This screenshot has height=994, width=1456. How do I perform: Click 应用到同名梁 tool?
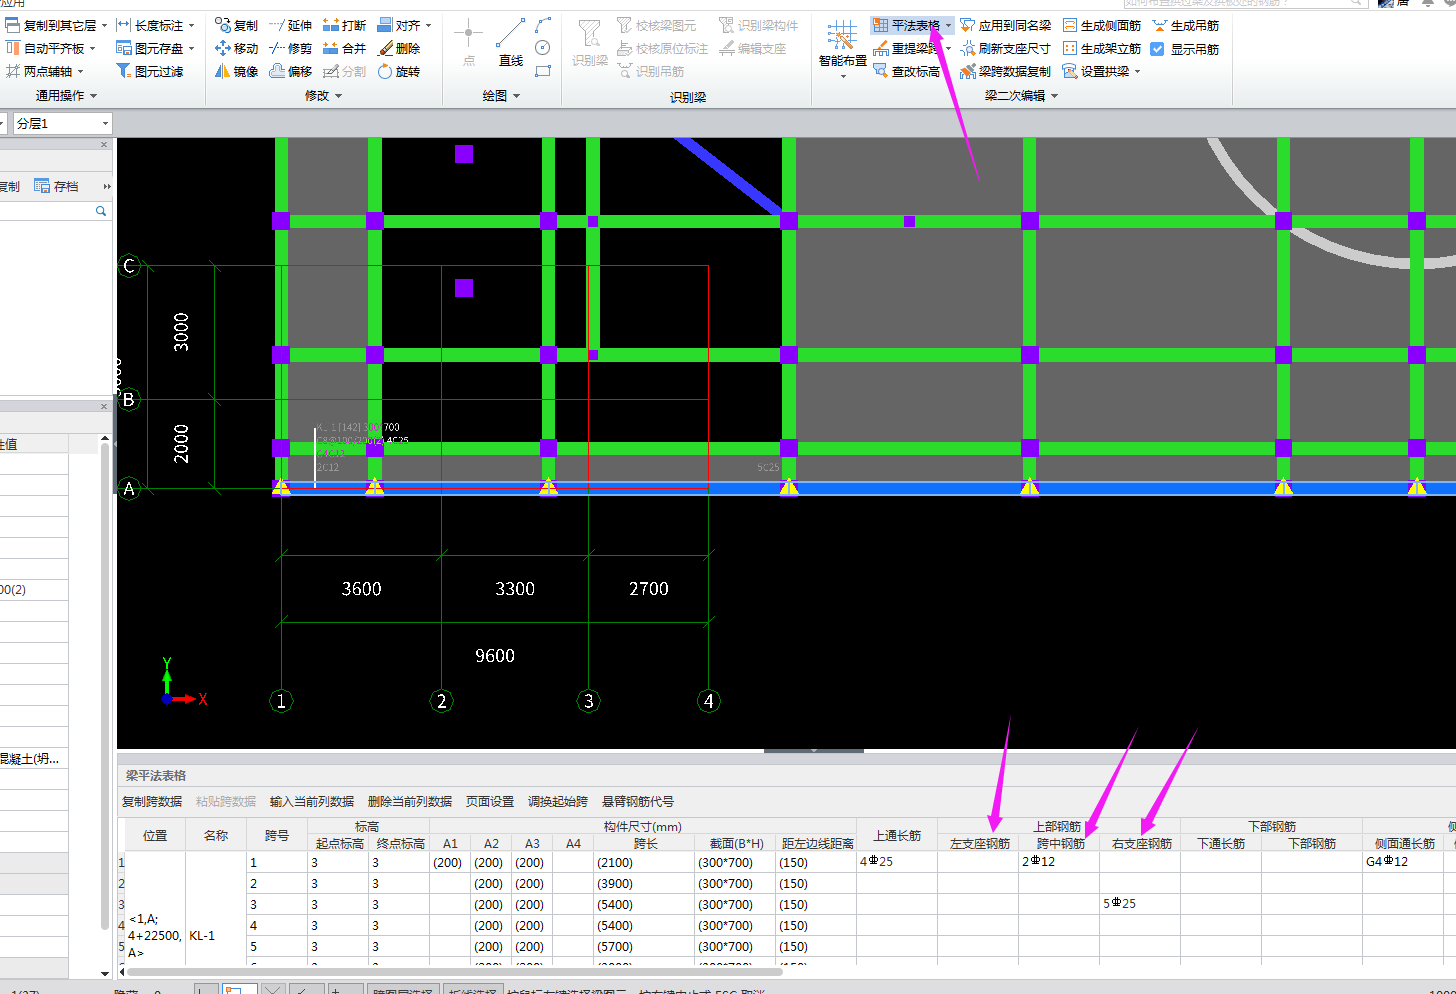1006,25
